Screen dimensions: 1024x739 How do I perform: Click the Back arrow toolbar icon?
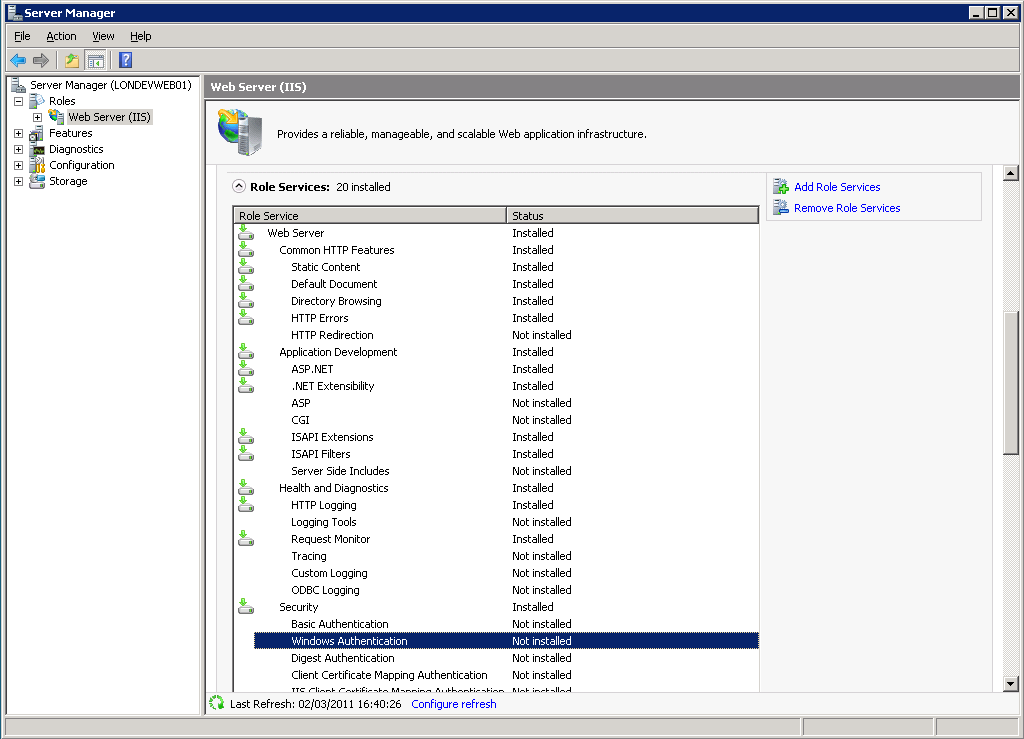pyautogui.click(x=18, y=61)
